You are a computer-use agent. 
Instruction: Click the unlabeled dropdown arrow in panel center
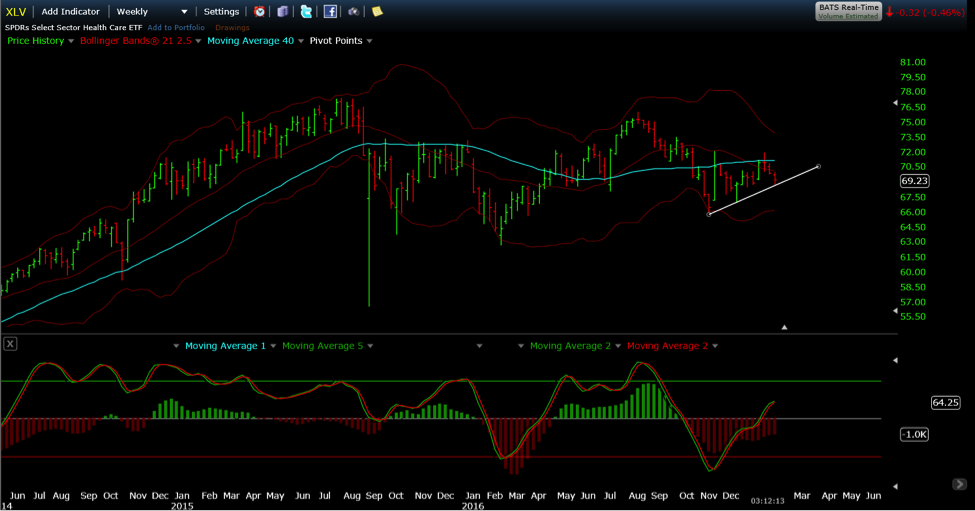[479, 346]
